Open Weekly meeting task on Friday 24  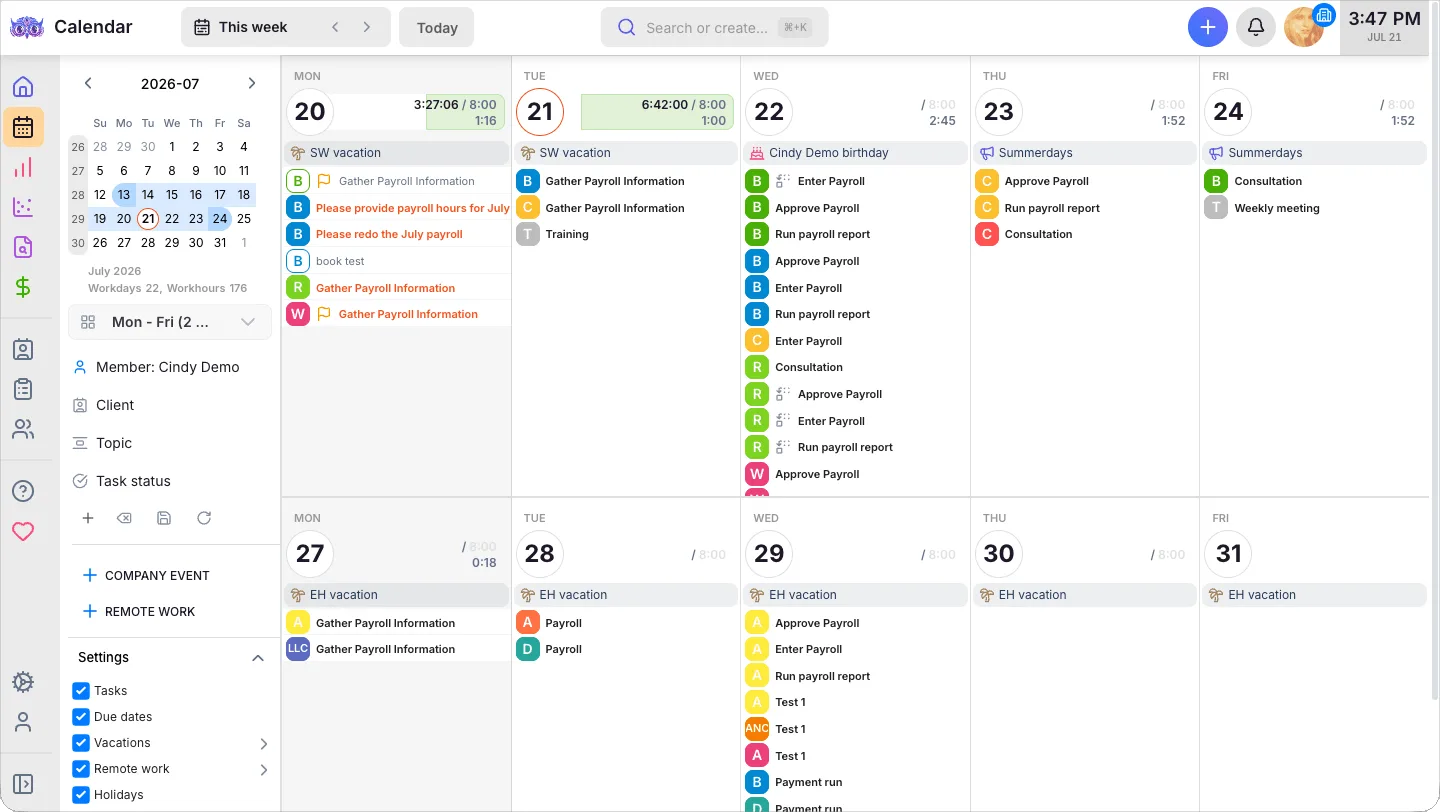click(1277, 208)
